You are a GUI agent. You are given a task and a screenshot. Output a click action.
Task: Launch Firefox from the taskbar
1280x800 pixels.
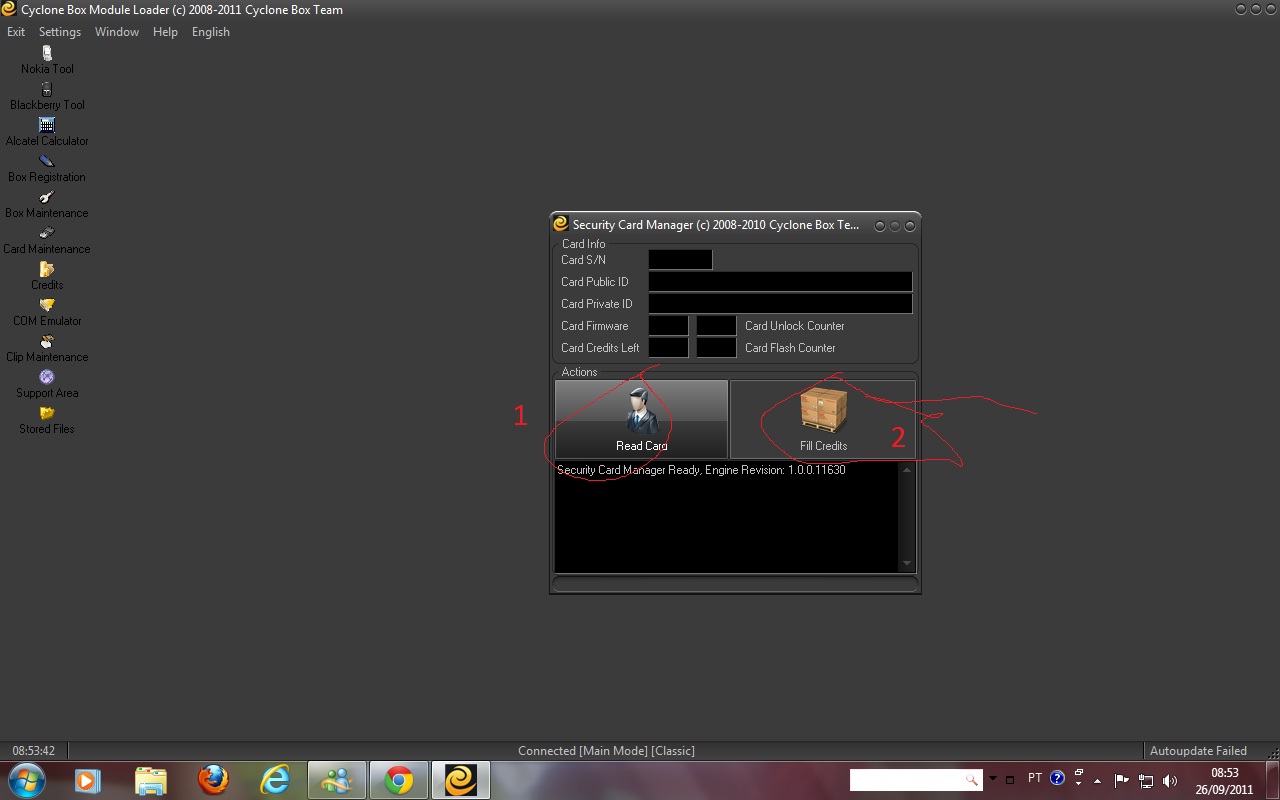[x=213, y=780]
